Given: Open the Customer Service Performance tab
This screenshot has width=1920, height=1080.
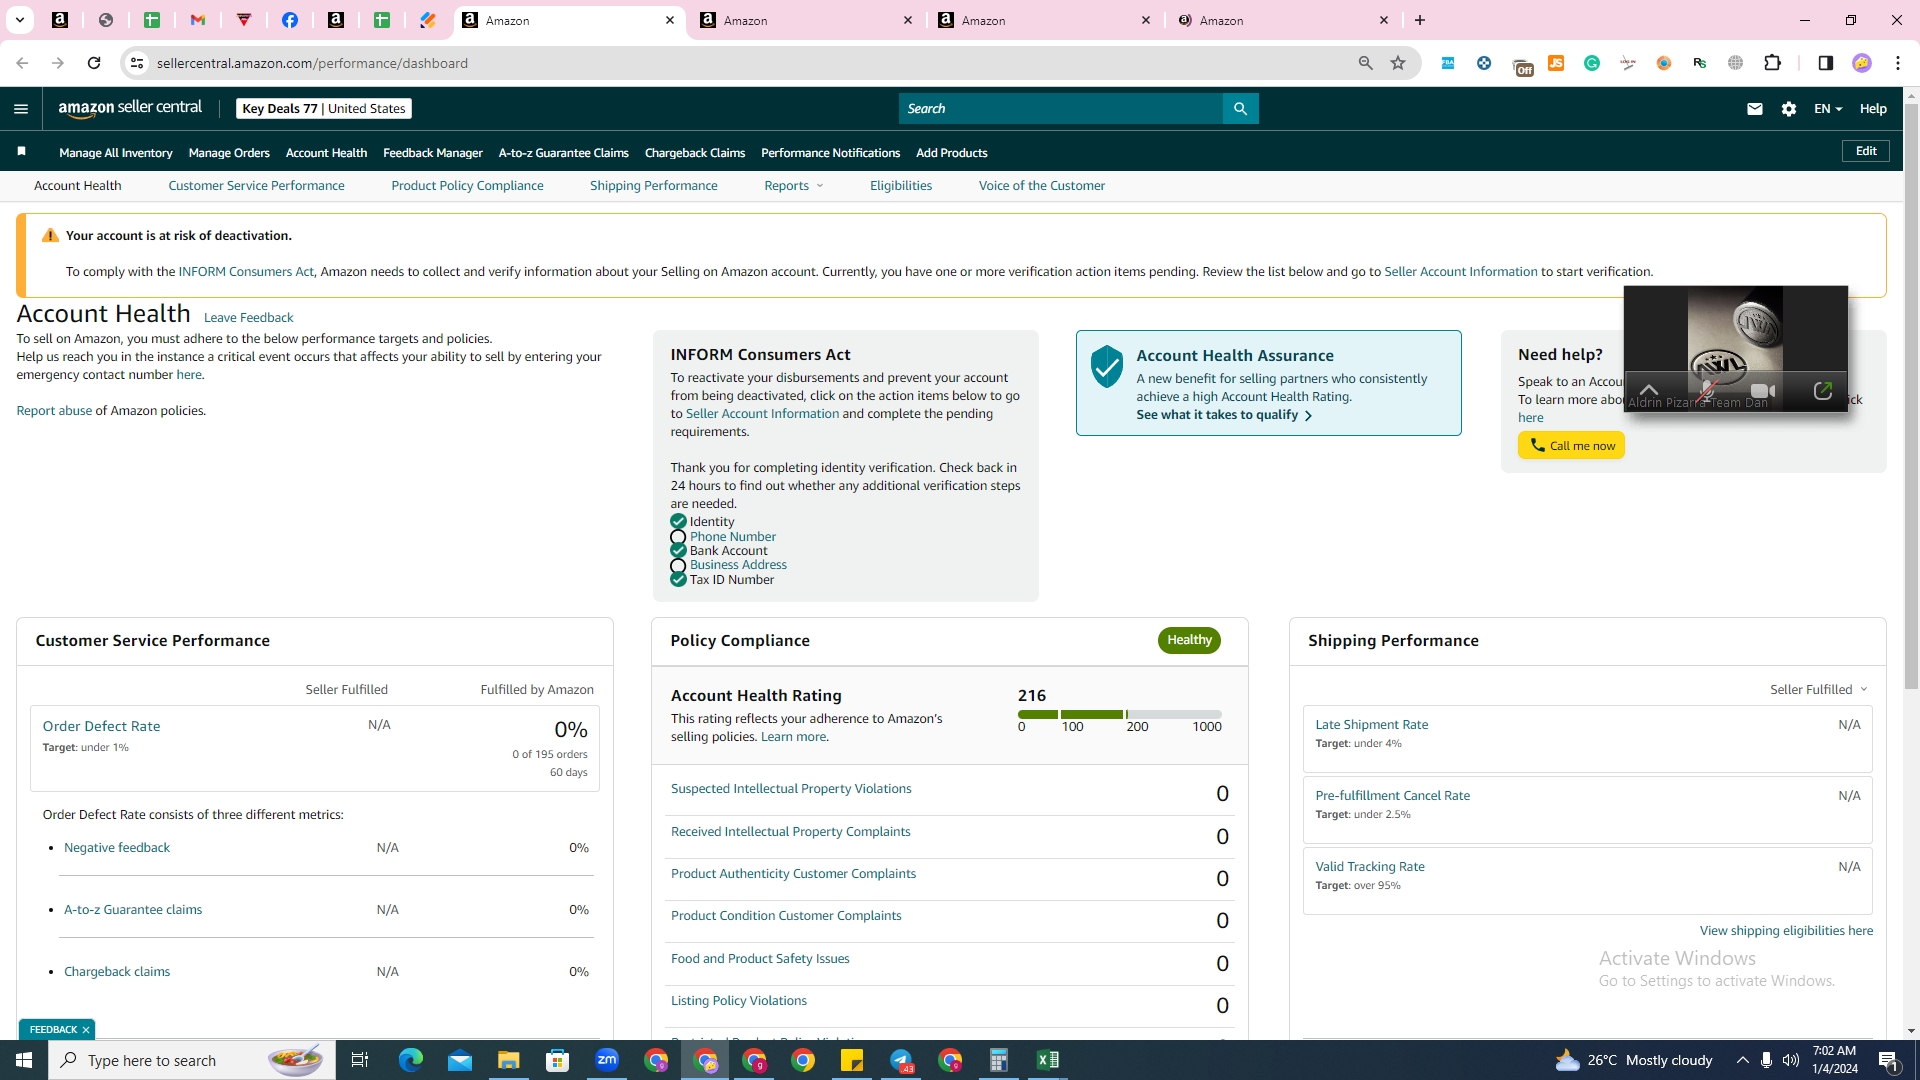Looking at the screenshot, I should [x=256, y=186].
